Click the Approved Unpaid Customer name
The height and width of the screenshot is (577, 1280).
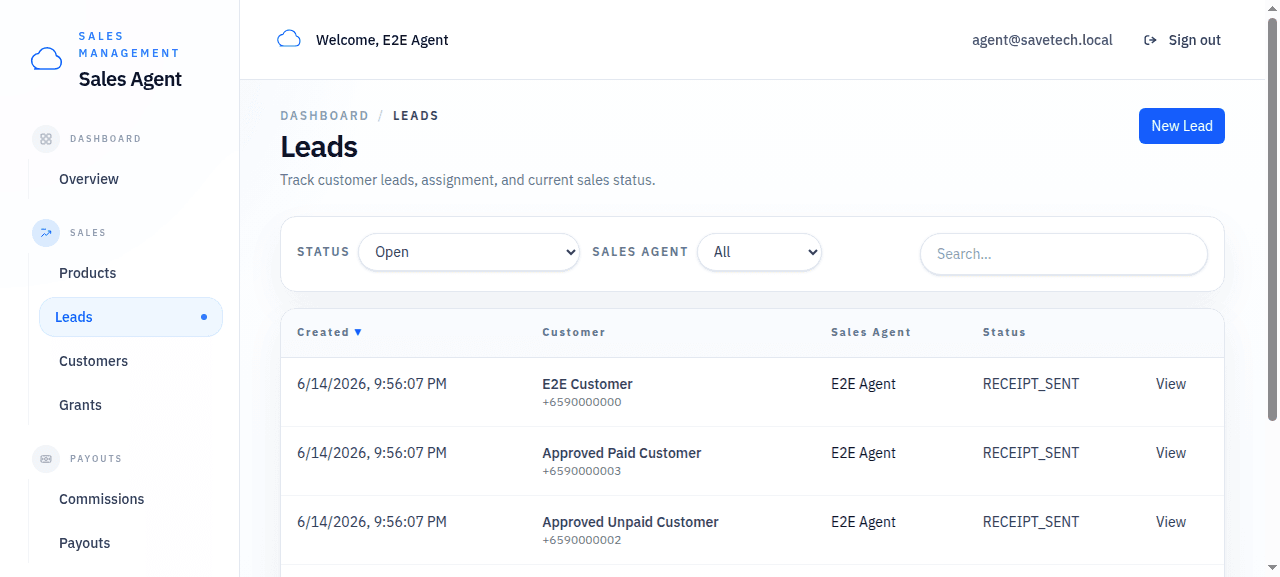click(631, 522)
